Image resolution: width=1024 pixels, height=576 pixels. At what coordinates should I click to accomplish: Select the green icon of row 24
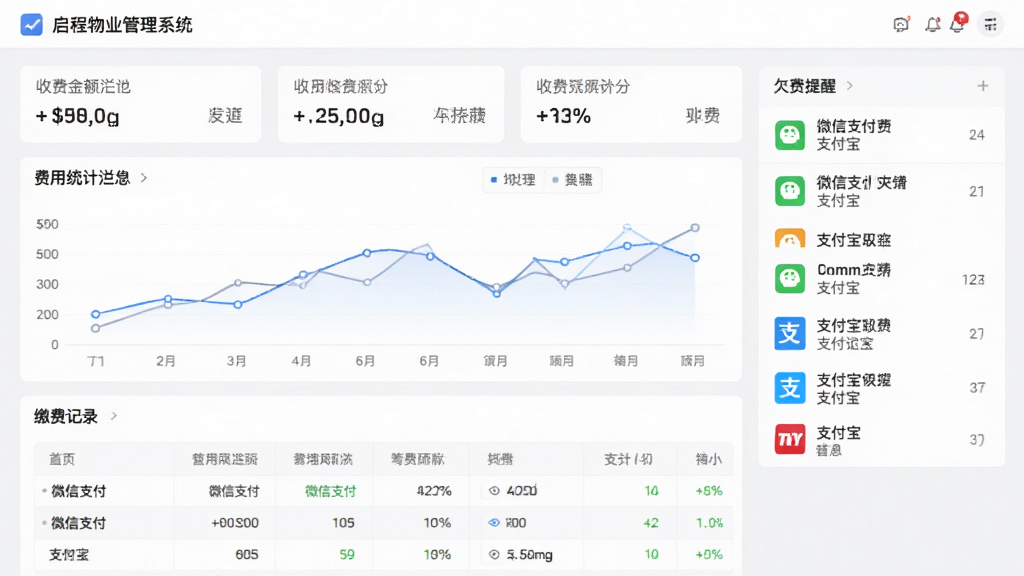pyautogui.click(x=790, y=135)
